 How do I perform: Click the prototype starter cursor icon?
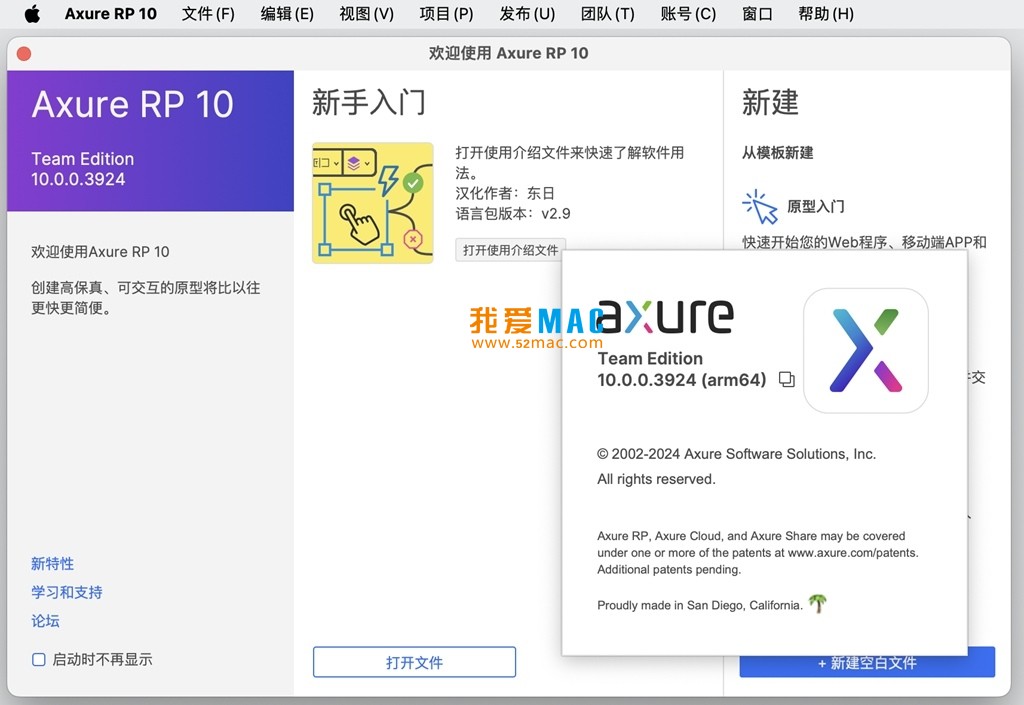click(x=760, y=207)
